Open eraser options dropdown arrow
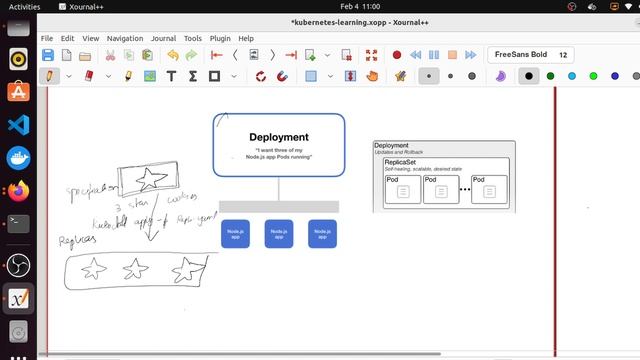The width and height of the screenshot is (640, 360). coord(108,76)
